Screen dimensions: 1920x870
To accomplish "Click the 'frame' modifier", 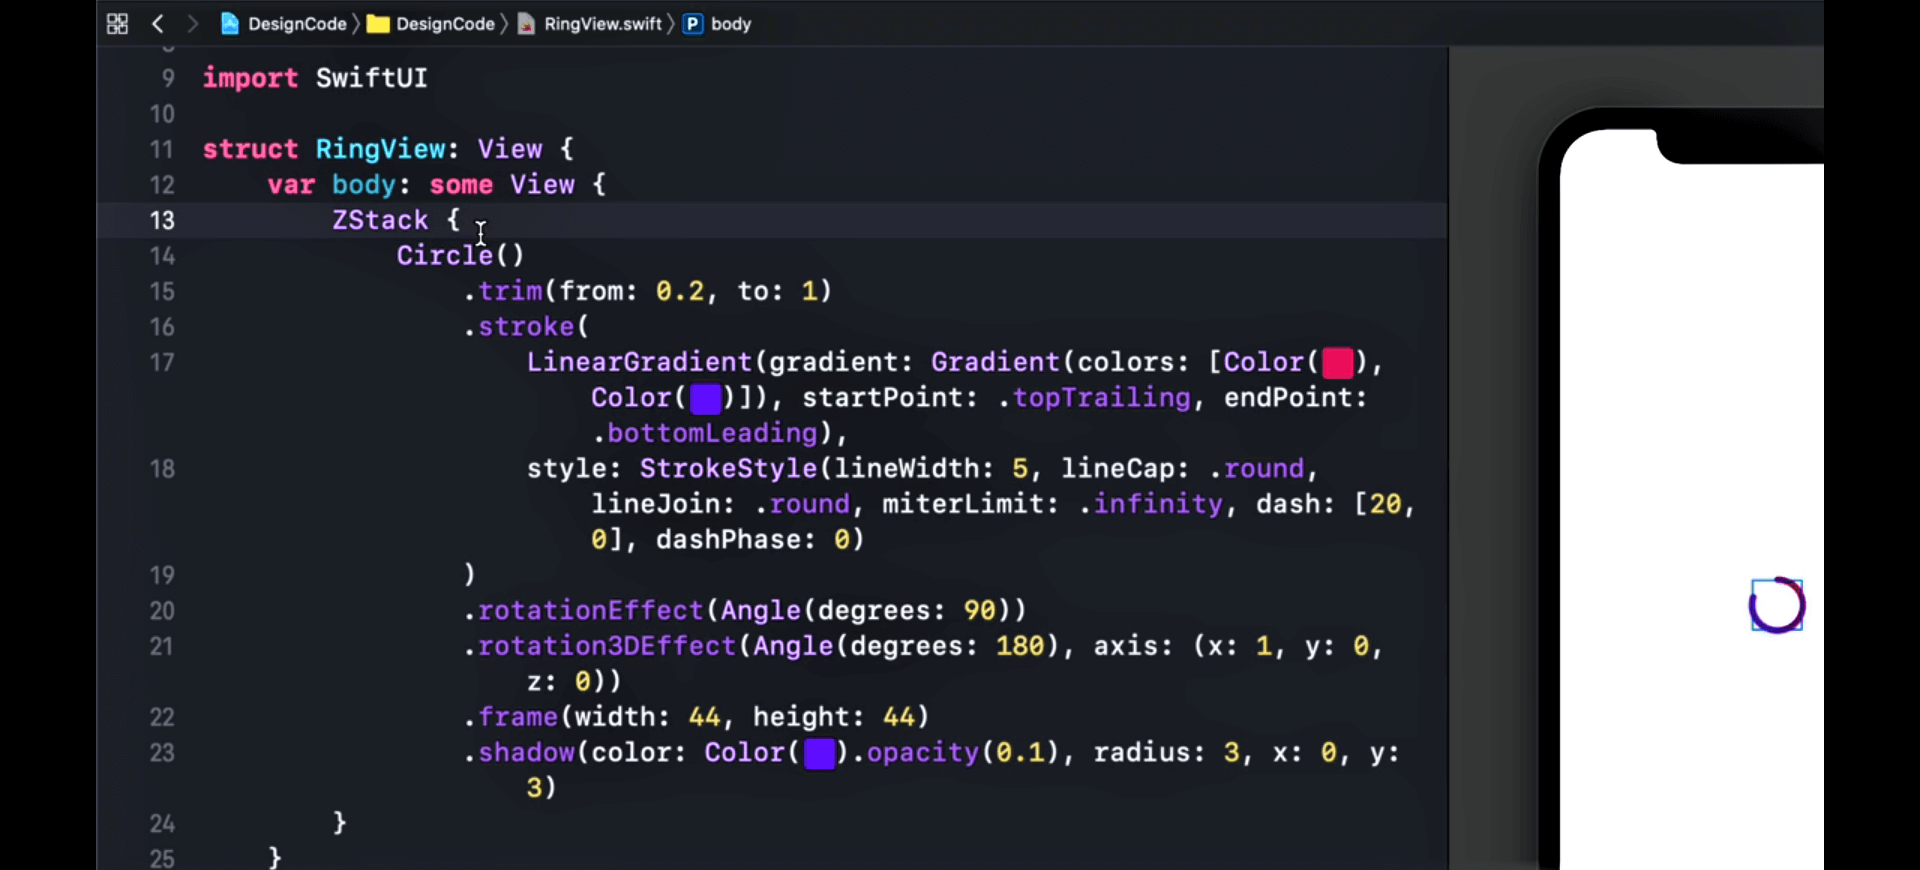I will [x=518, y=717].
